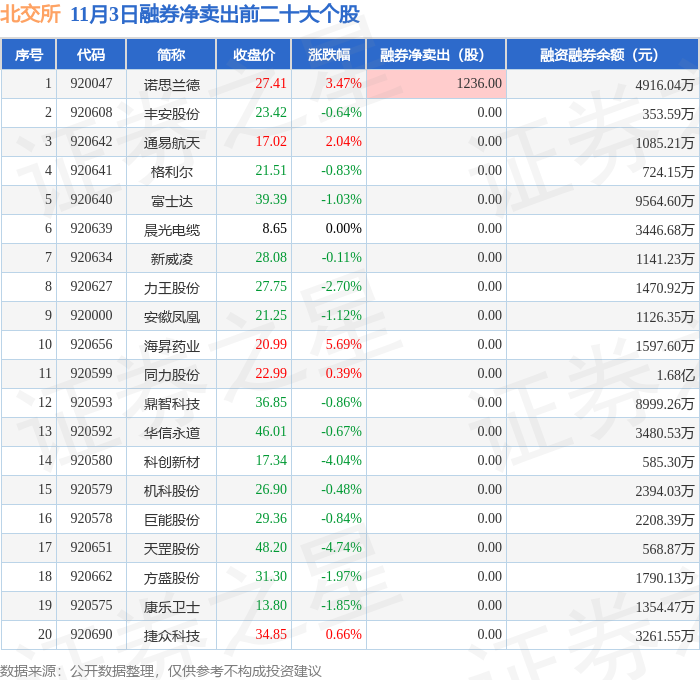Click stock name 新威凌

(x=171, y=259)
